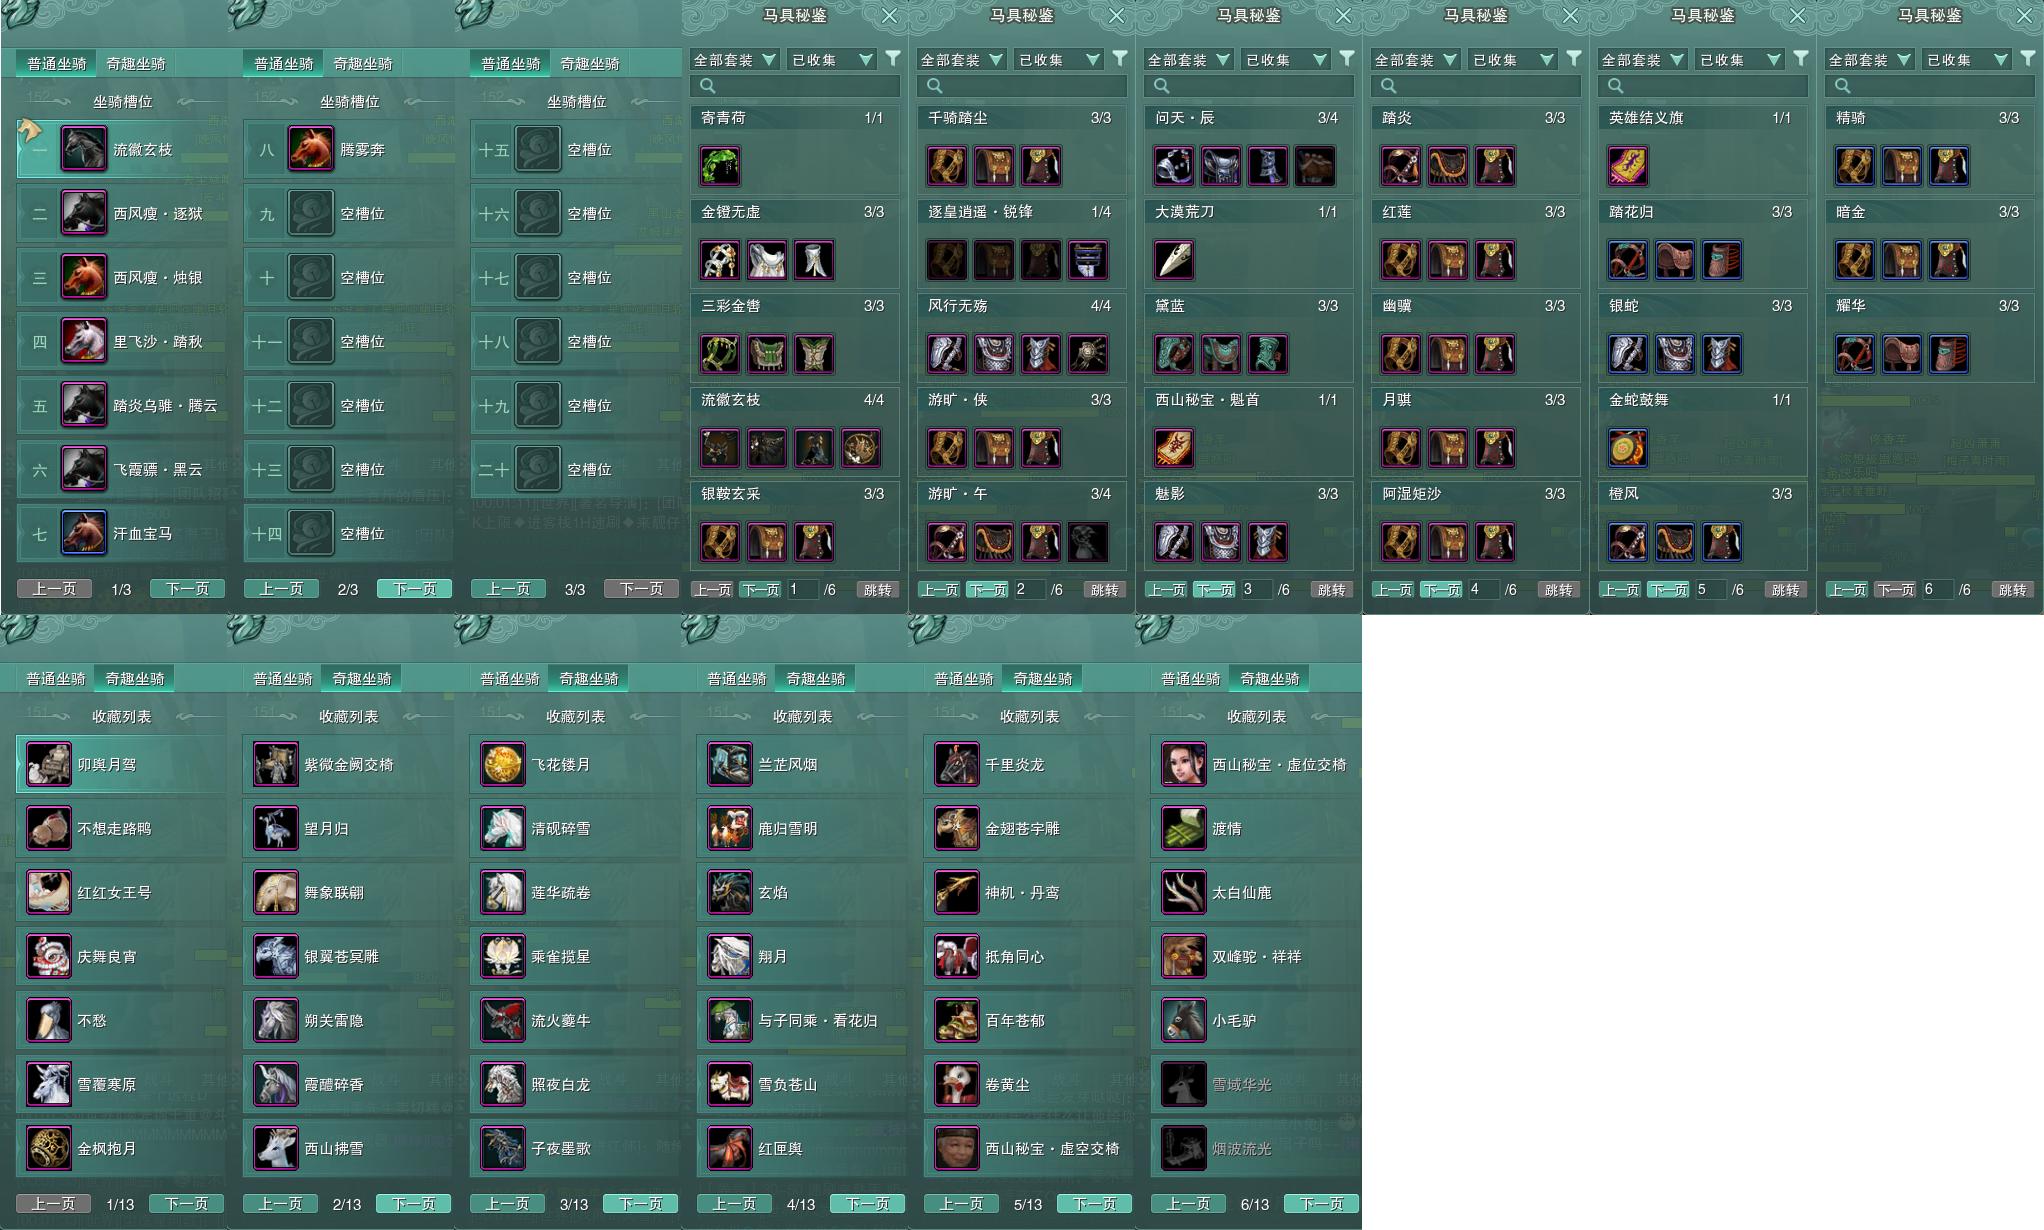This screenshot has width=2044, height=1230.
Task: Select the 流徽玄枝 mount icon in slot 一
Action: tap(84, 149)
